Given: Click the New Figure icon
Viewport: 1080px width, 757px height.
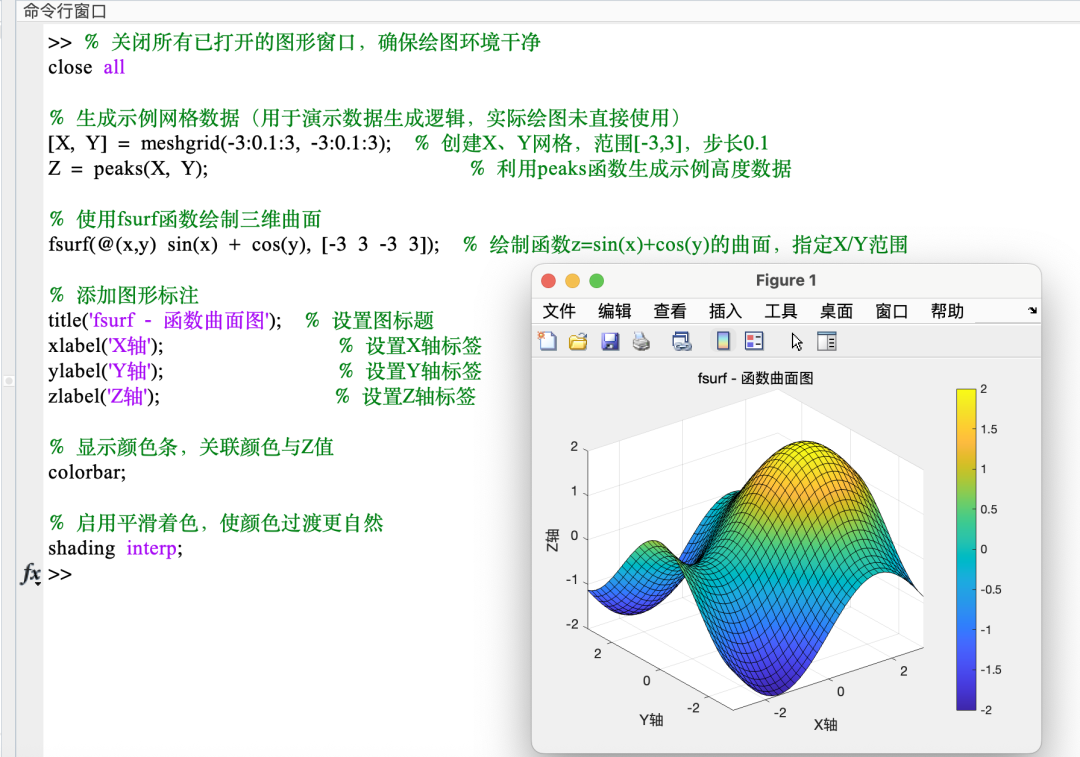Looking at the screenshot, I should [548, 341].
